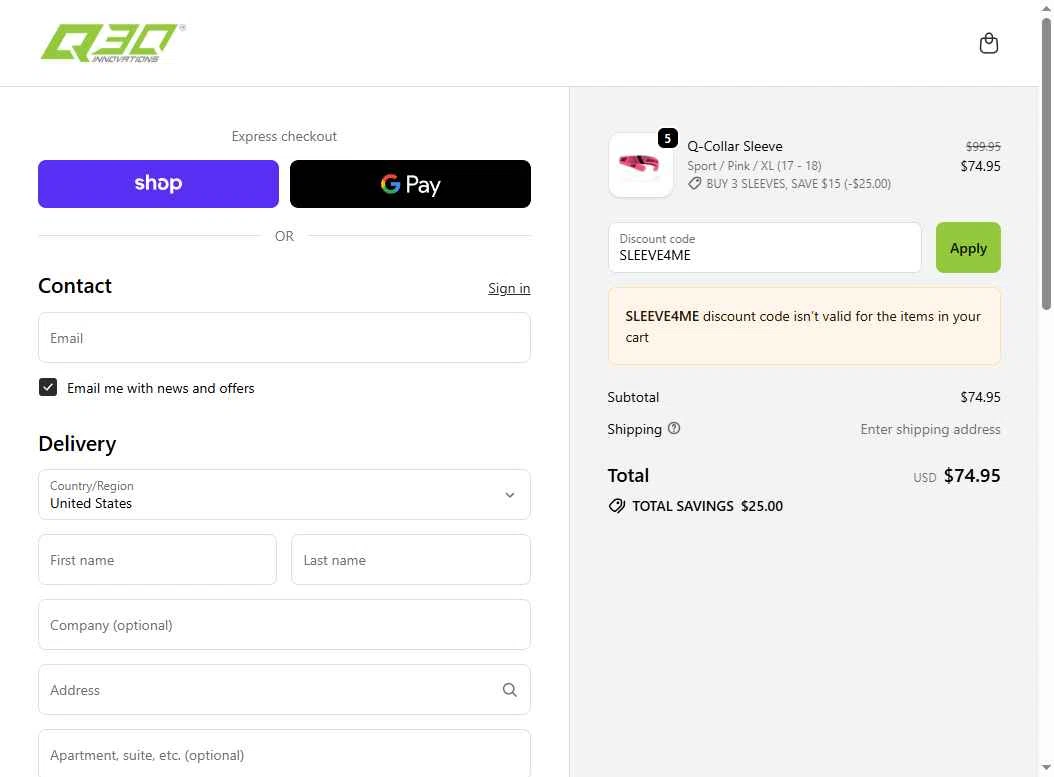Click the Discount code input with SLEEVE4ME

[764, 248]
